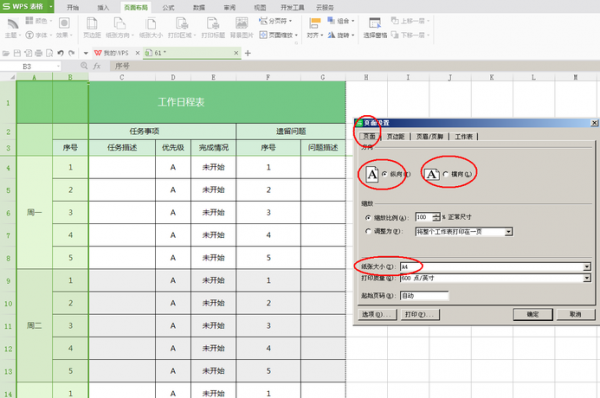Open 纸张方向 orientation tool in ribbon
600x398 pixels.
119,23
